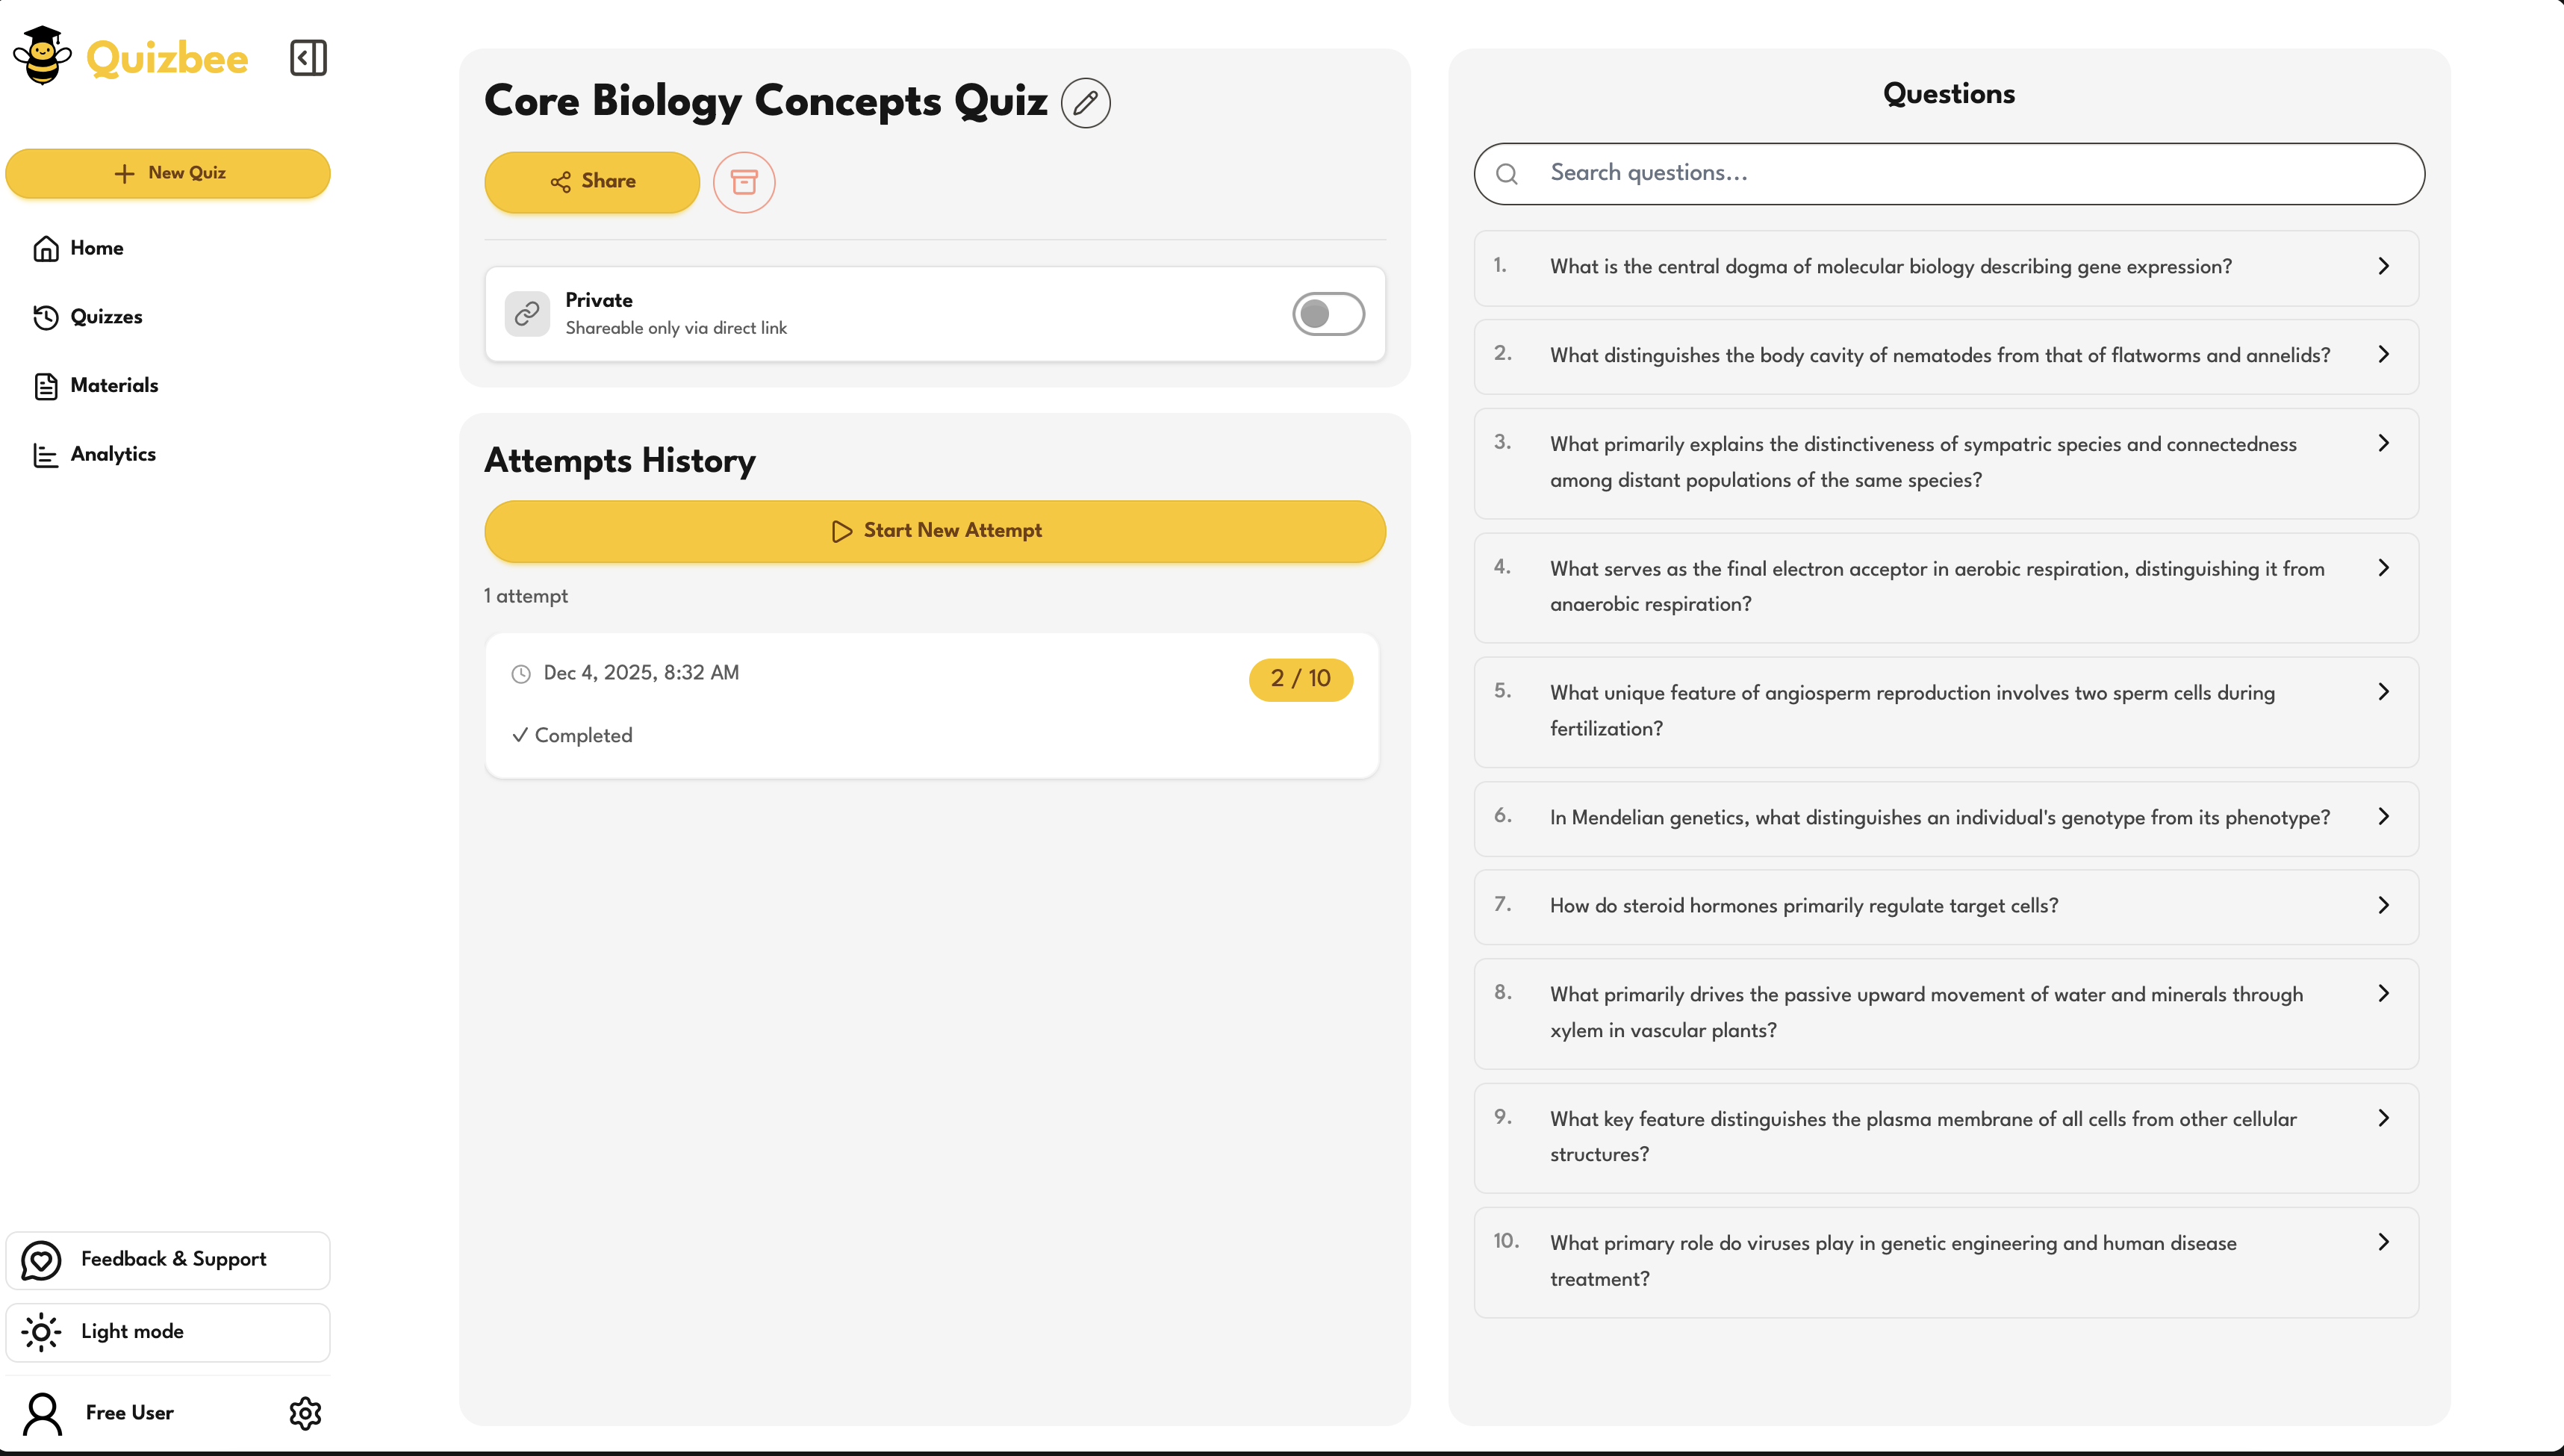This screenshot has height=1456, width=2564.
Task: Click the Quizbee bee logo
Action: point(40,55)
